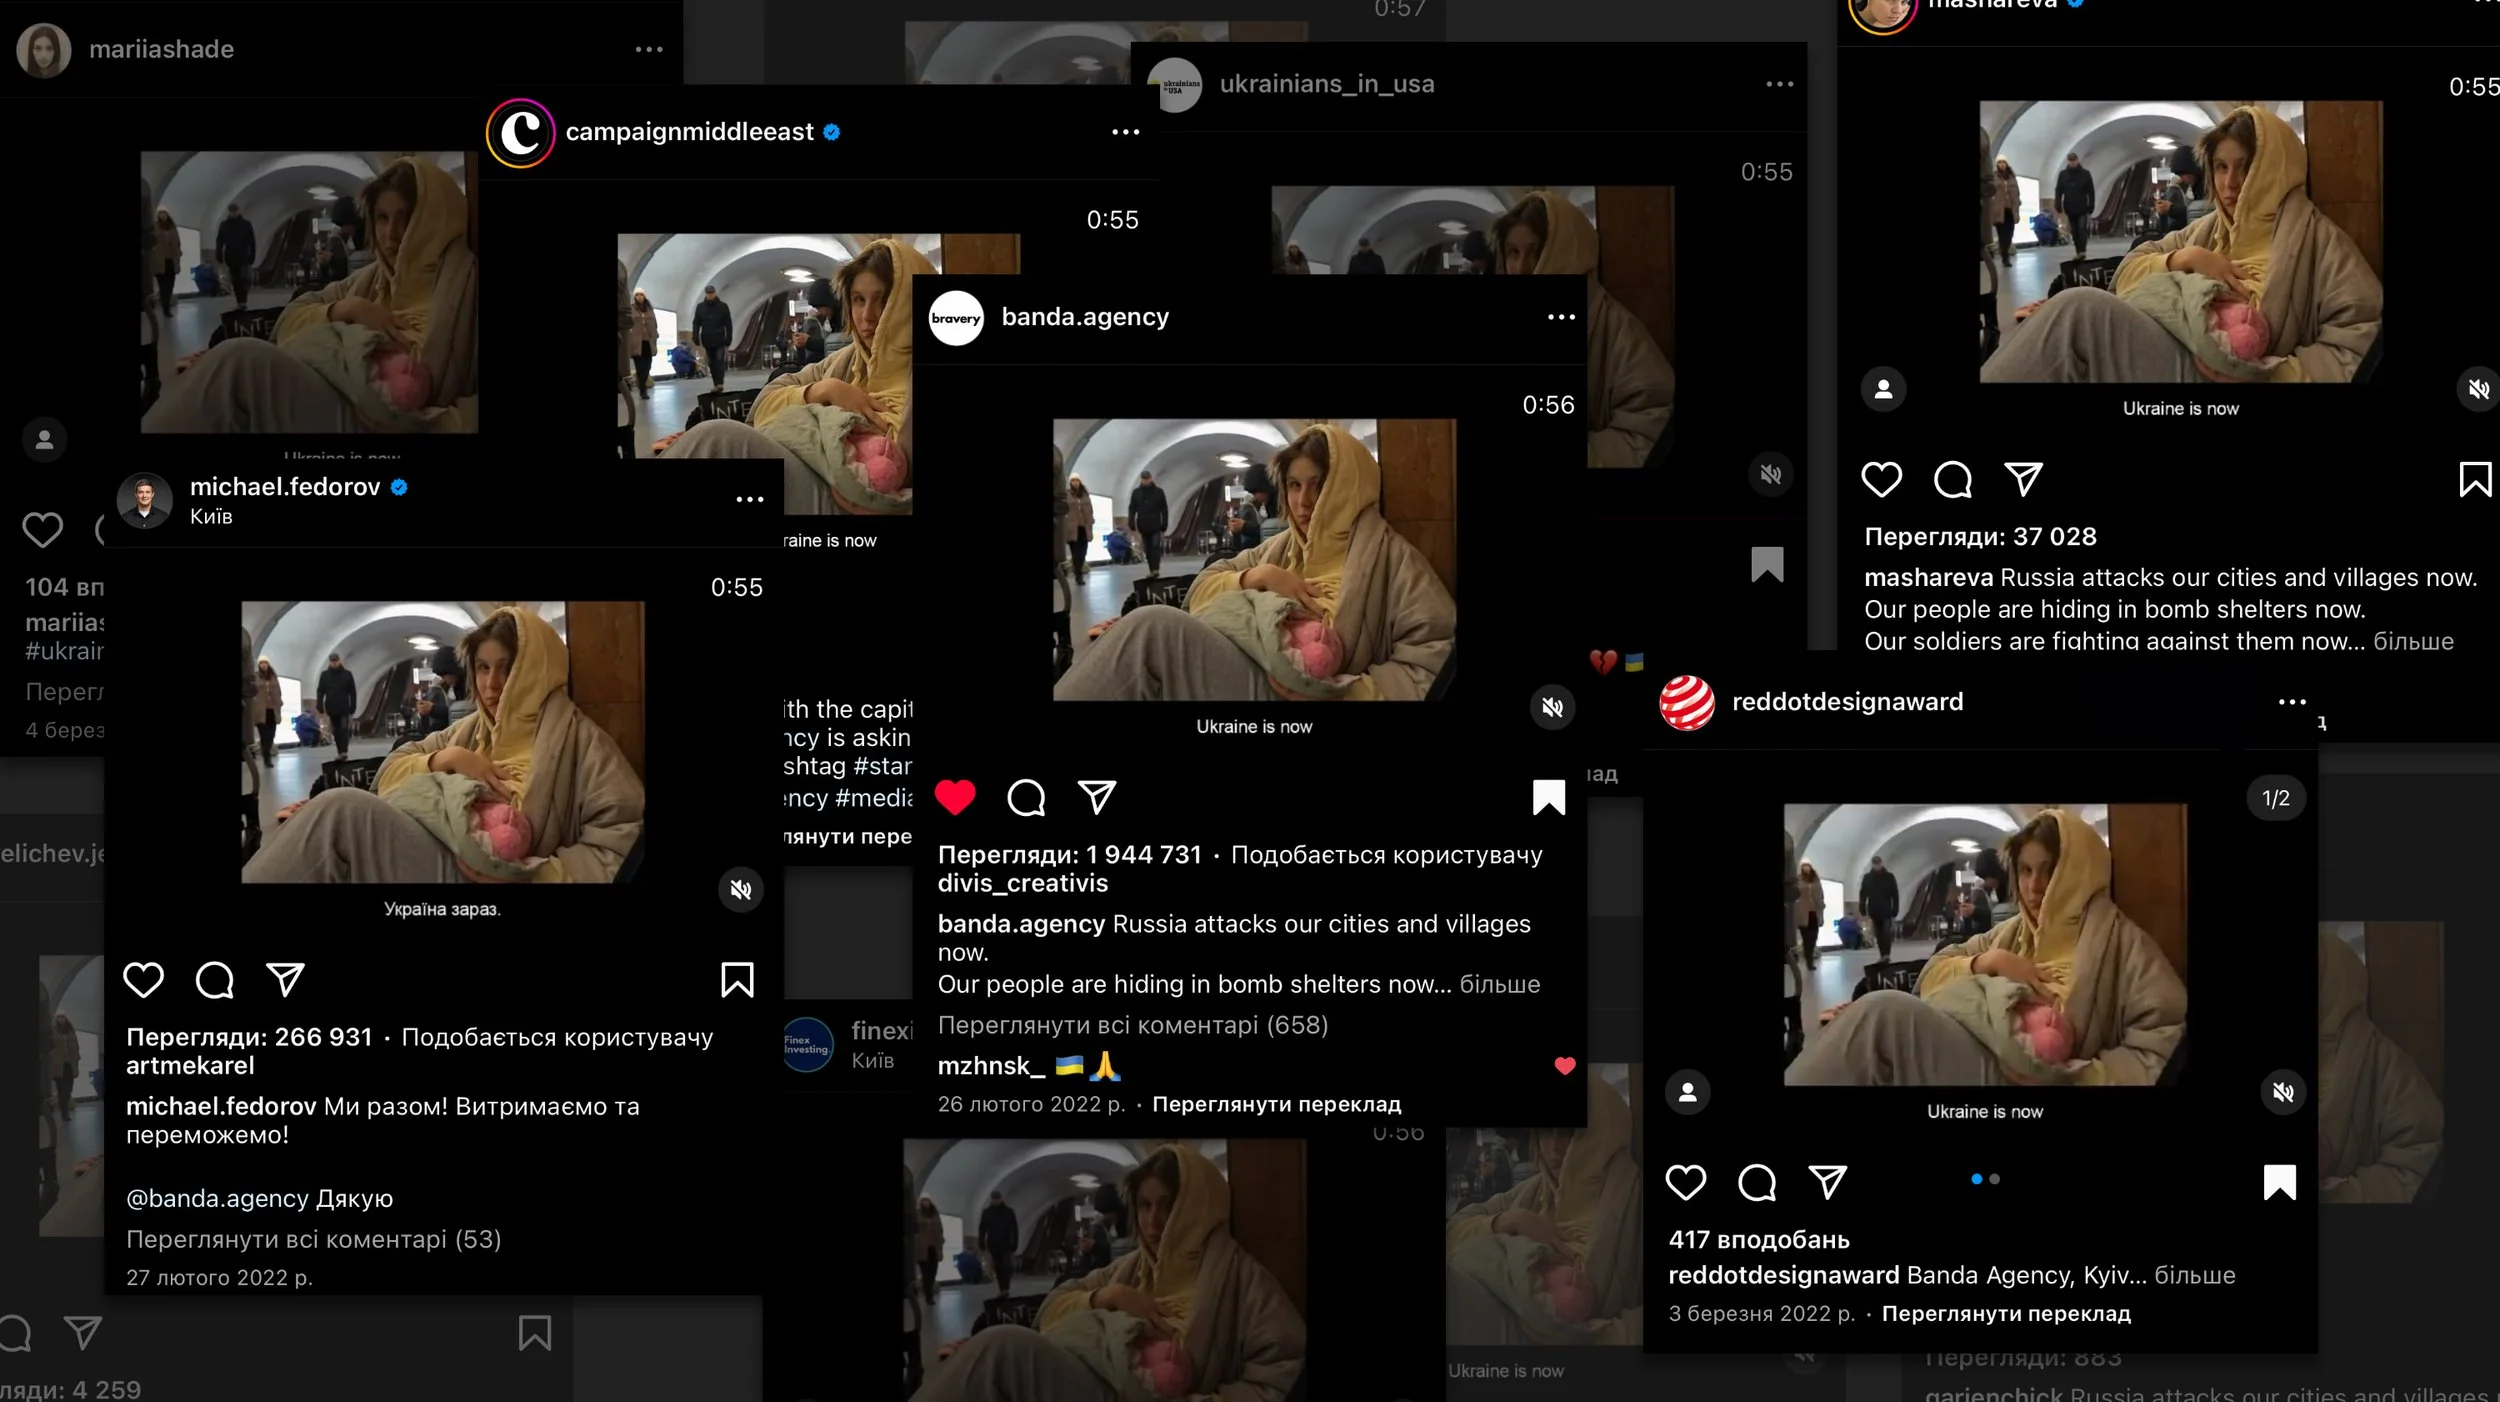2500x1402 pixels.
Task: Unlike the banda.agency post red heart
Action: [955, 797]
